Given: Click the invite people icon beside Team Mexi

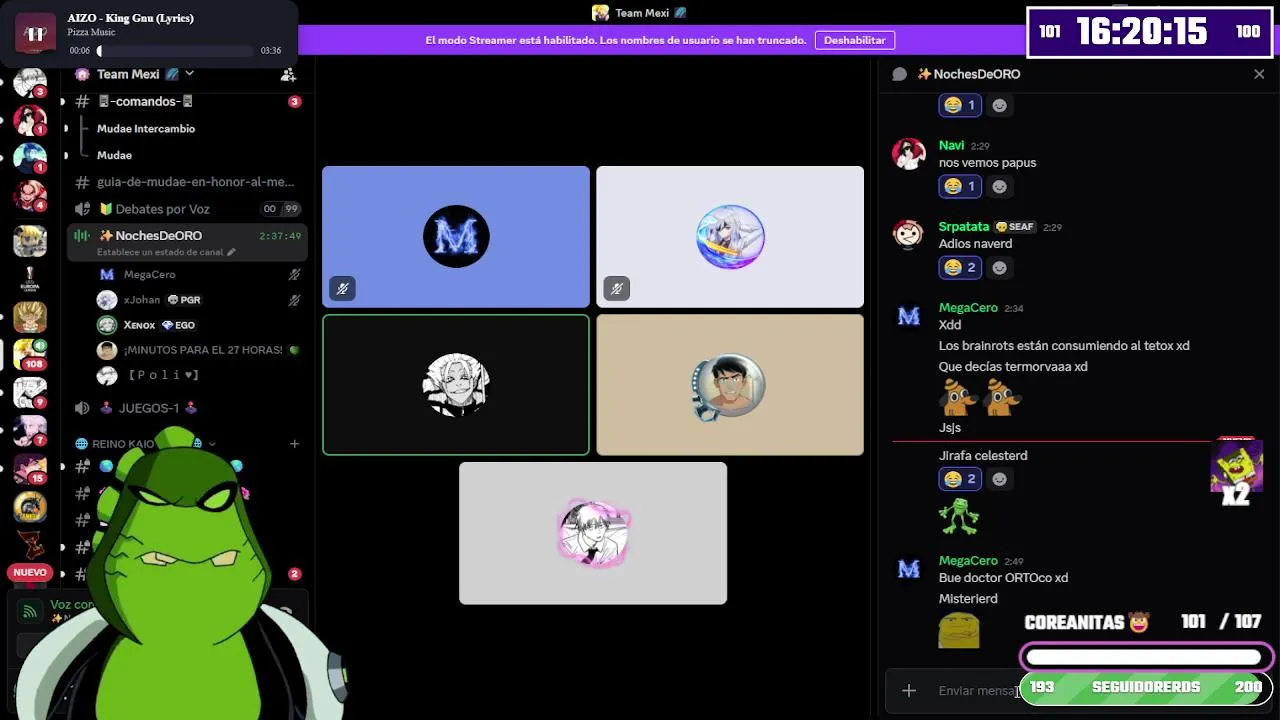Looking at the screenshot, I should point(288,75).
